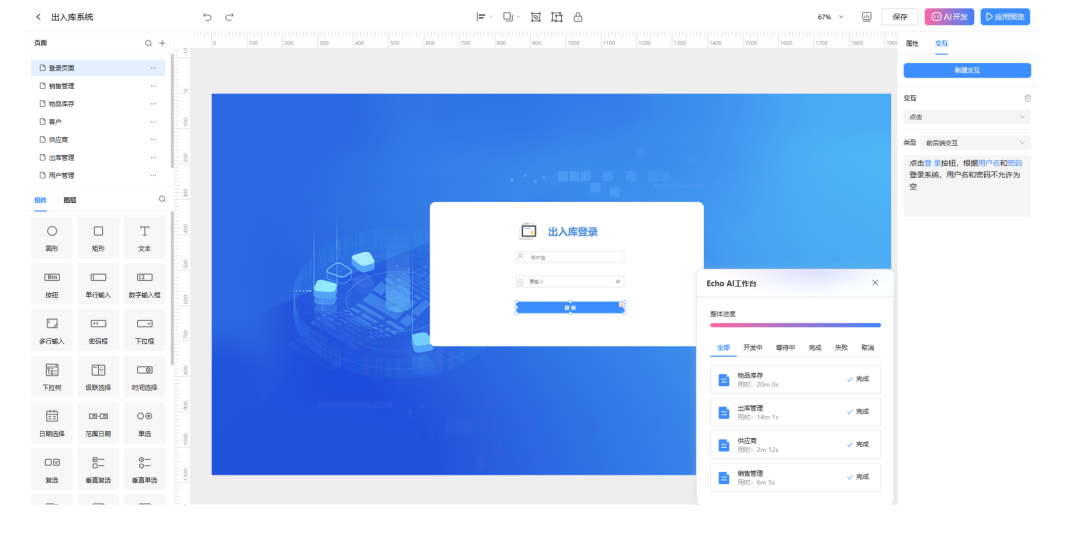
Task: Pick the 多行输入 component
Action: point(52,329)
